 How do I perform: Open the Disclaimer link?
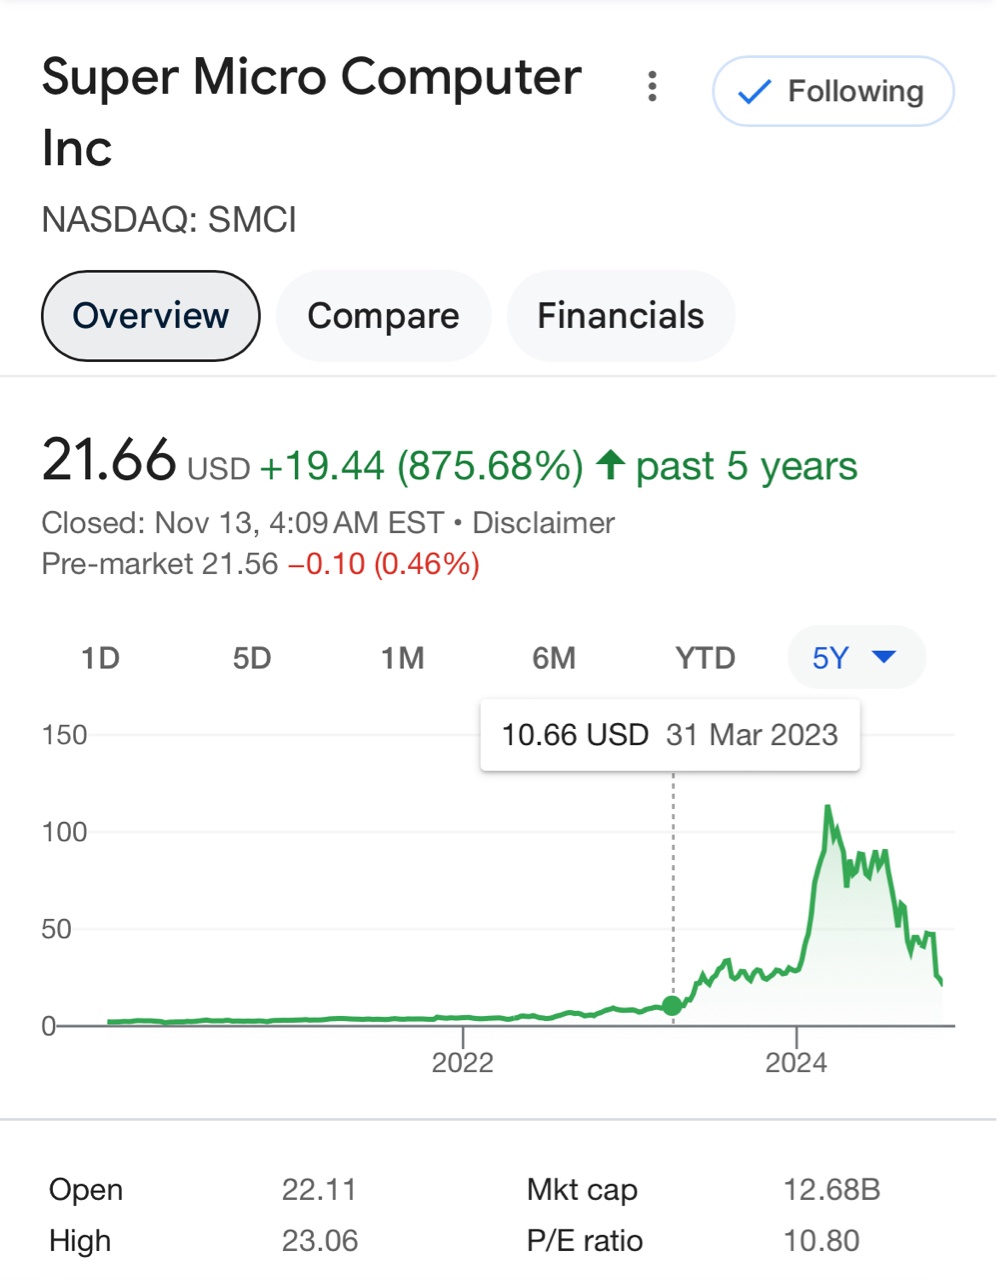543,523
